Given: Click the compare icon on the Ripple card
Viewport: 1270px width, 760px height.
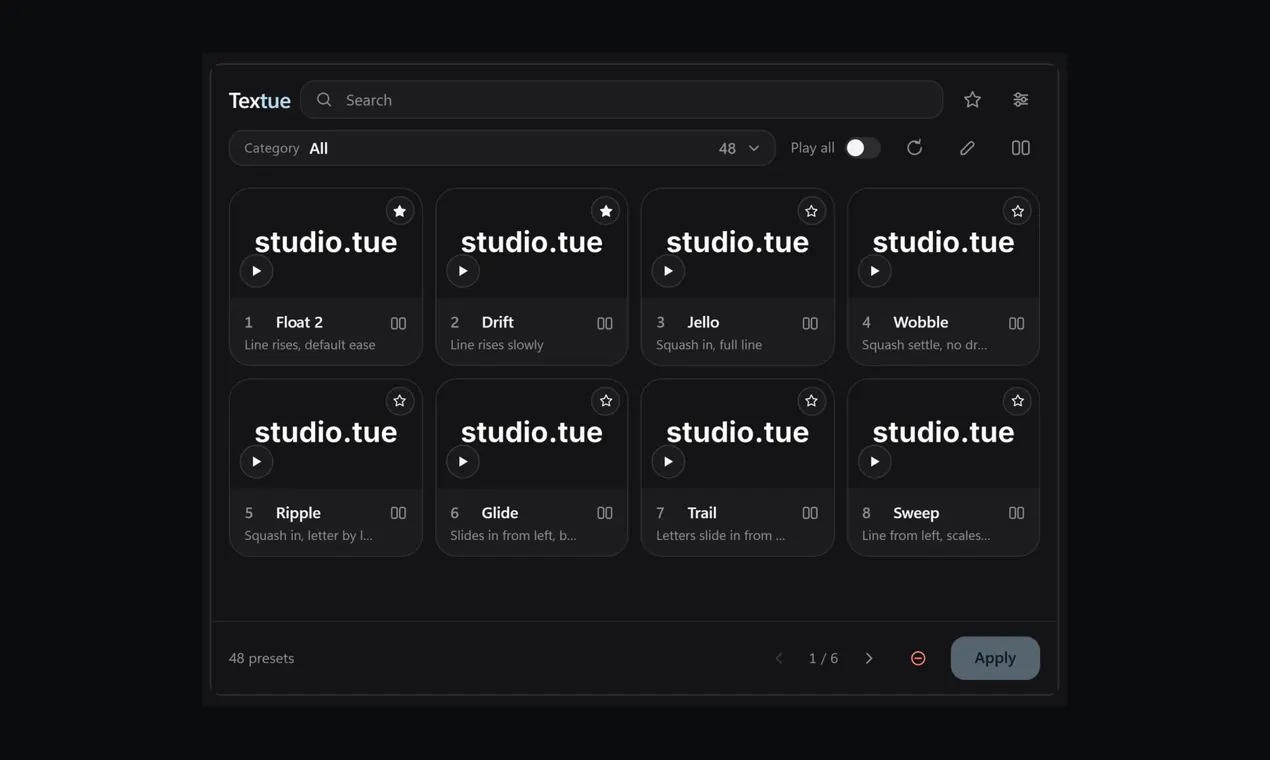Looking at the screenshot, I should (x=398, y=513).
